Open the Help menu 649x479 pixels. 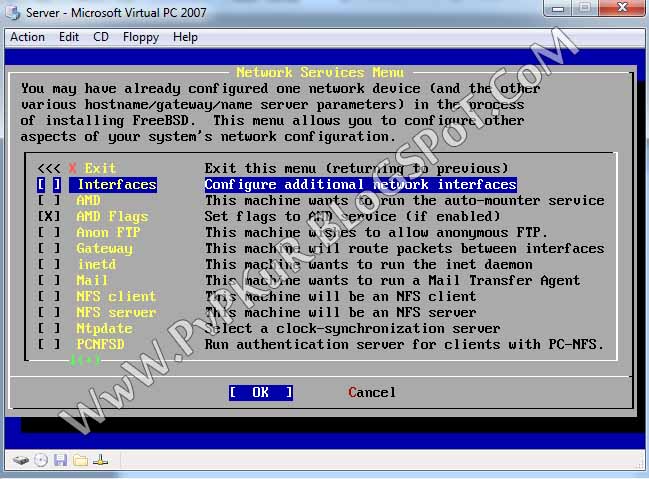pyautogui.click(x=185, y=37)
